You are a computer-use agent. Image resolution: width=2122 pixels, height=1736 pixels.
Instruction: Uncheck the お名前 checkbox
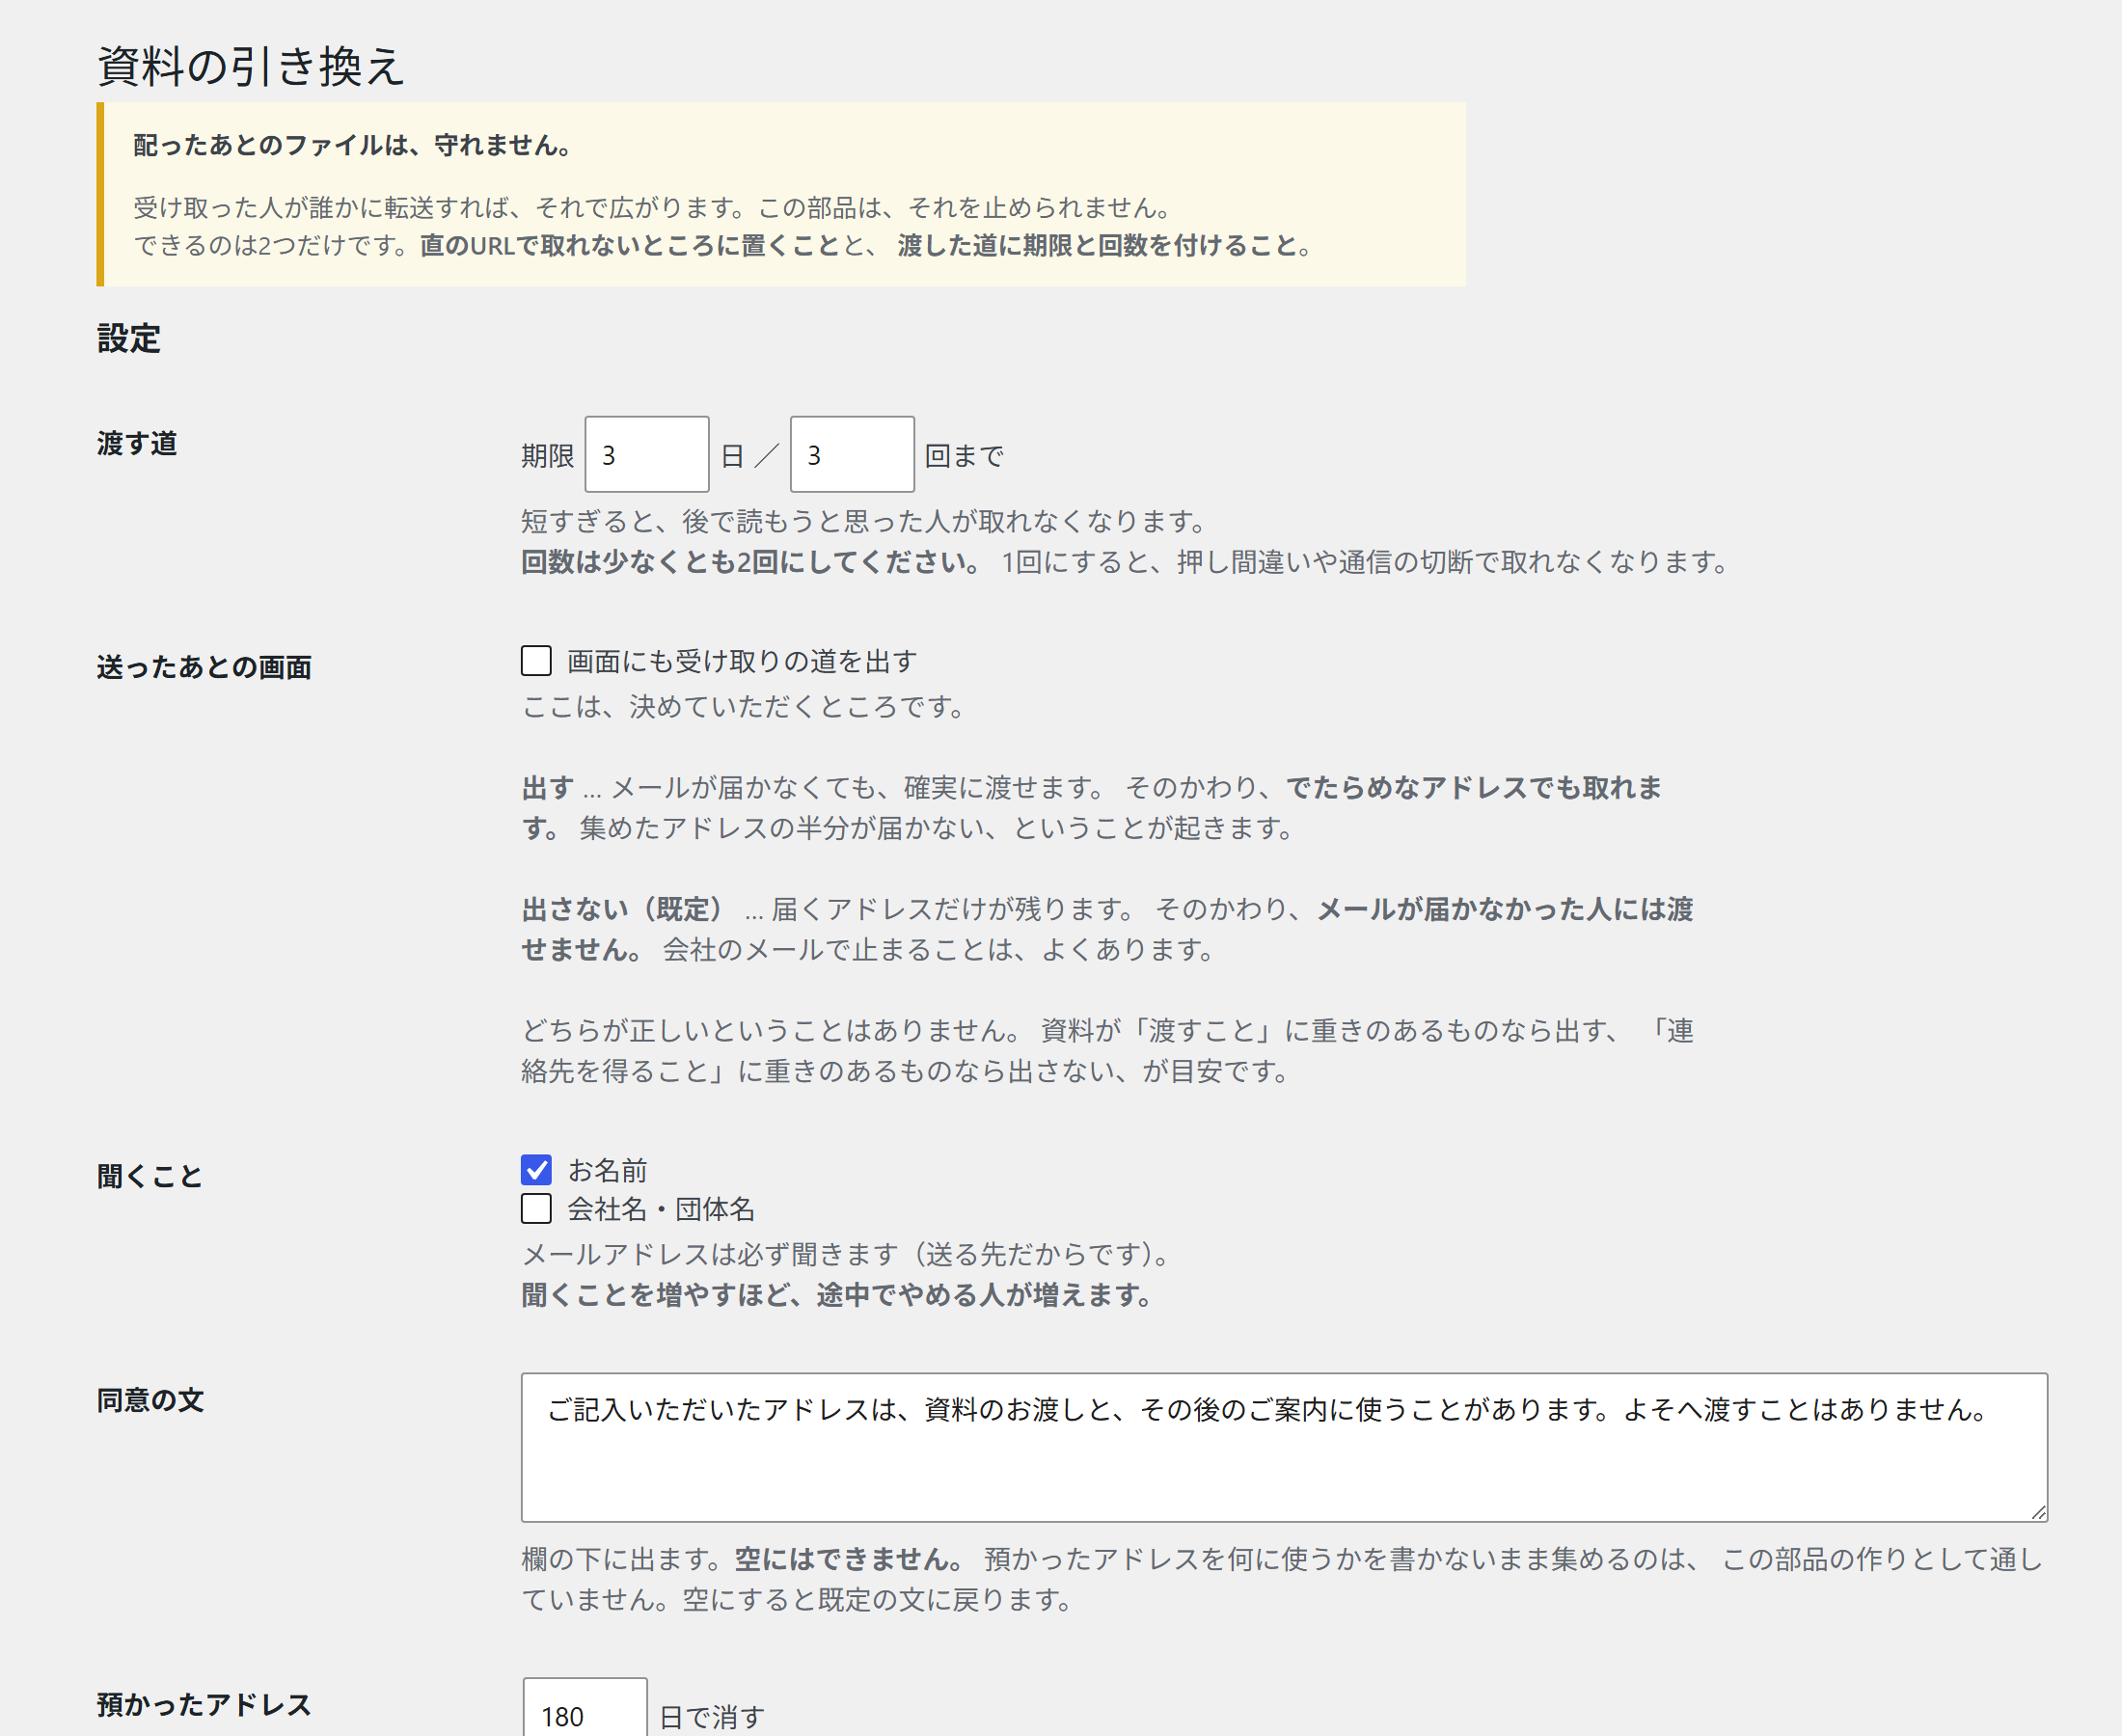click(x=536, y=1170)
